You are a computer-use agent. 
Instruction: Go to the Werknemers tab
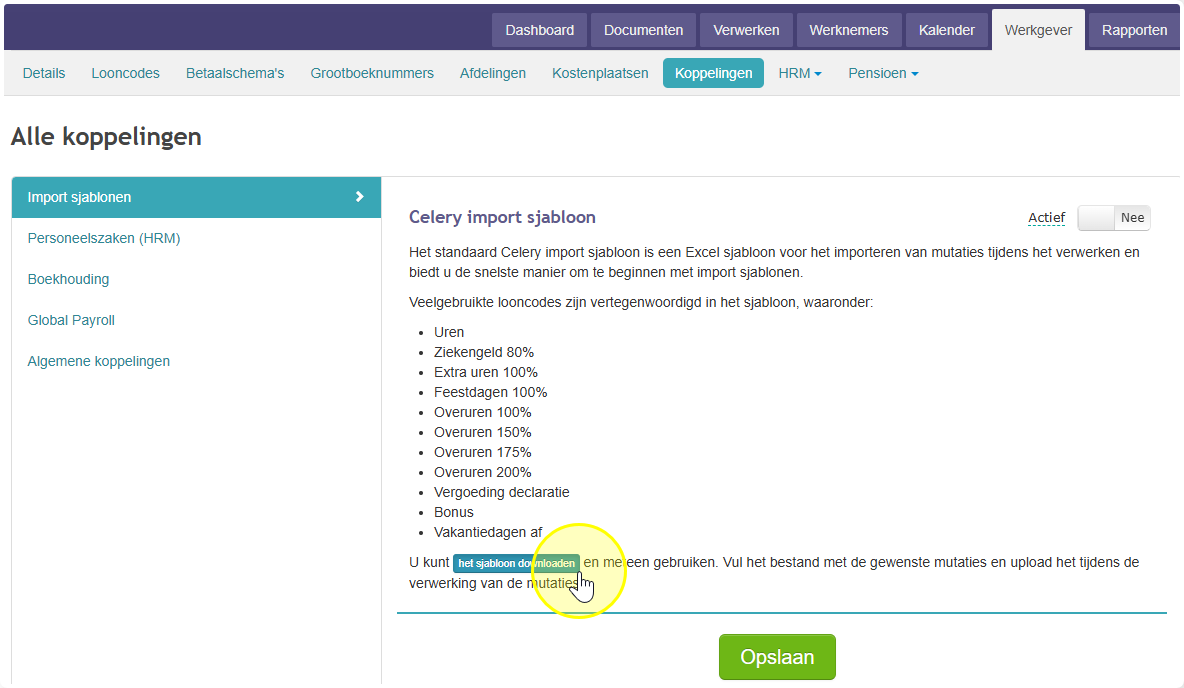click(x=849, y=31)
